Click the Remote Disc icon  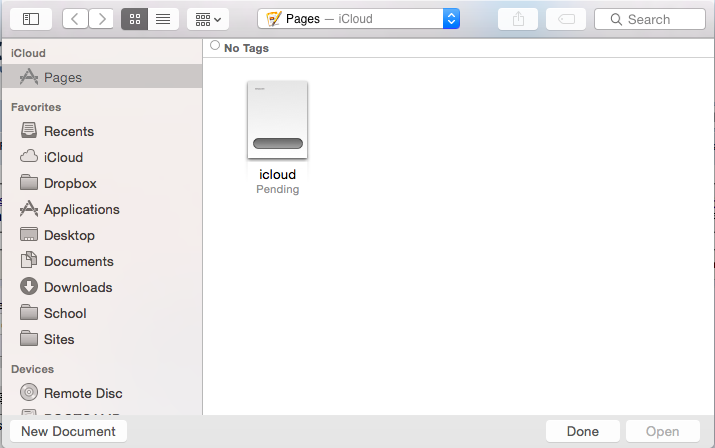click(x=29, y=392)
